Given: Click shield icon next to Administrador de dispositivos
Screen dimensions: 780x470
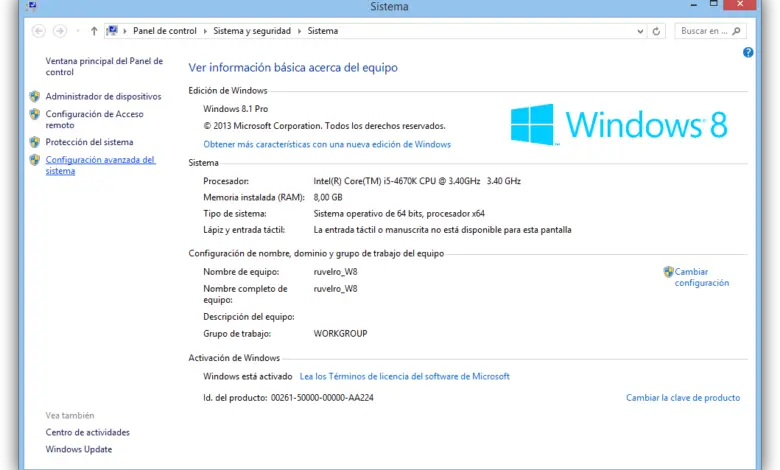Looking at the screenshot, I should pyautogui.click(x=34, y=96).
